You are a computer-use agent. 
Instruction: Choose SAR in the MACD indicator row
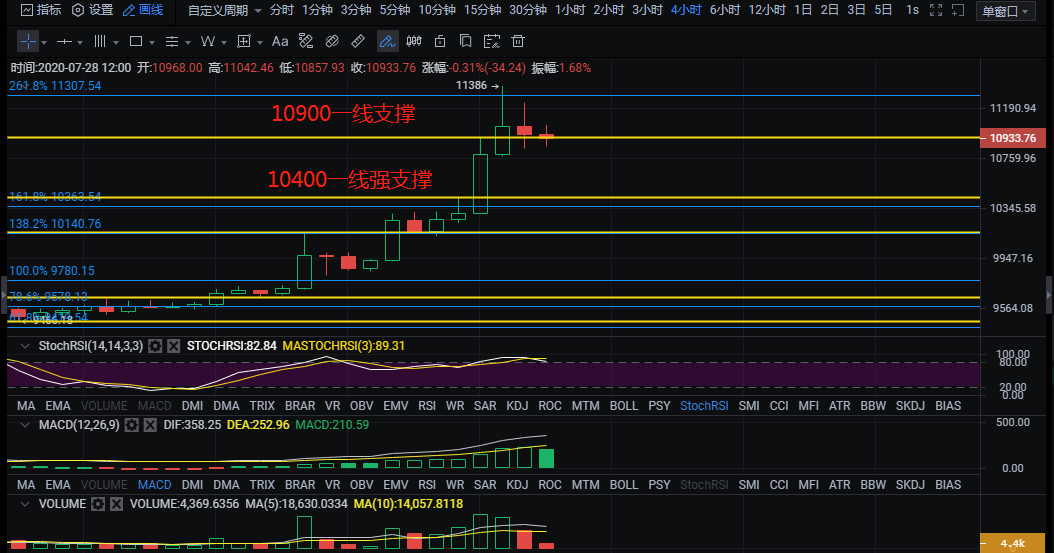tap(485, 484)
